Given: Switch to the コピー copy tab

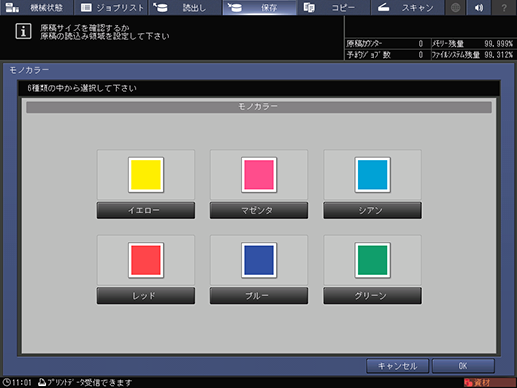Looking at the screenshot, I should [x=333, y=7].
